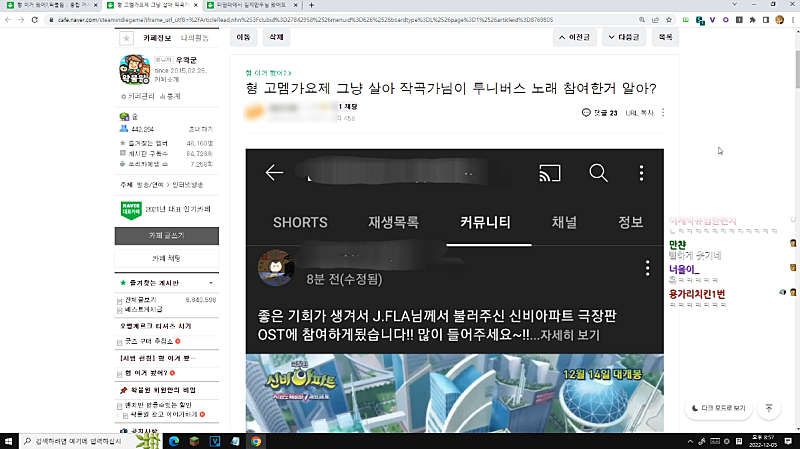
Task: Click the cast icon in the embedded screenshot
Action: (x=549, y=173)
